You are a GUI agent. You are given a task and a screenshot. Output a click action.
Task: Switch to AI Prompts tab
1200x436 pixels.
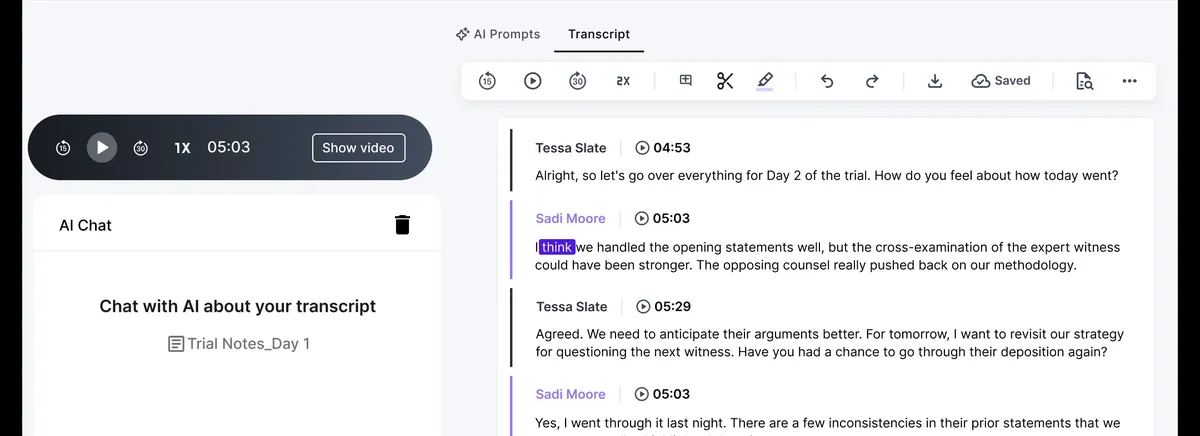[x=497, y=34]
